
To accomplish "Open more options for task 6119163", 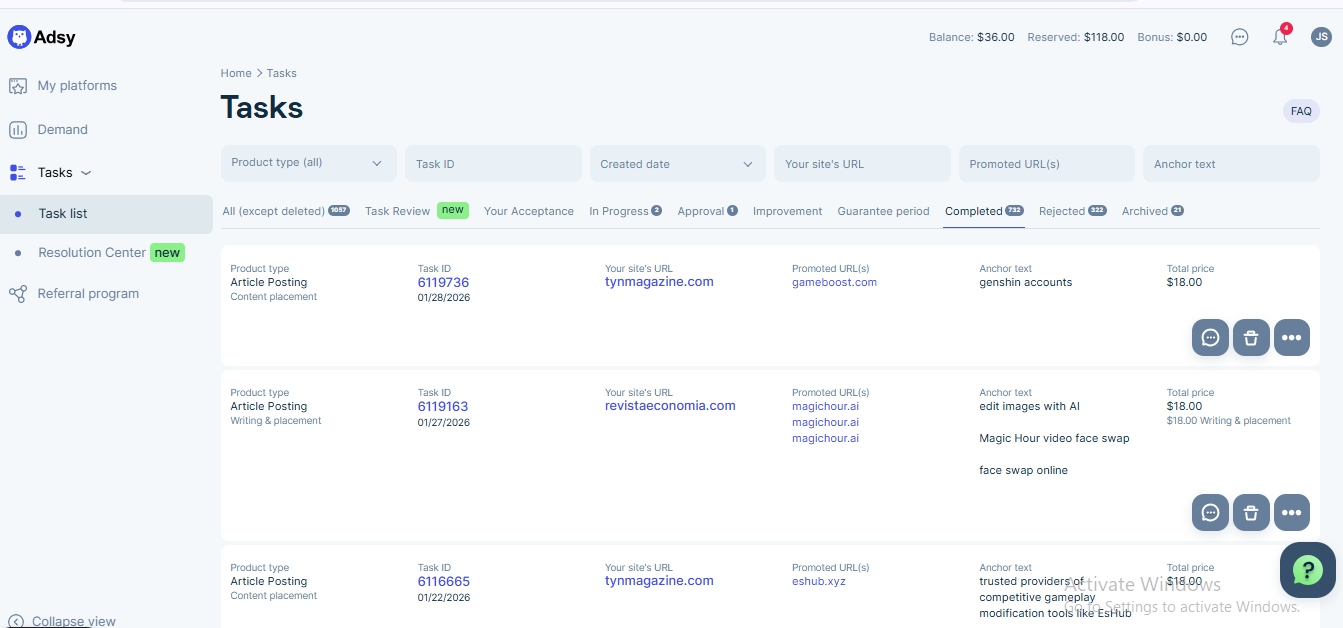I will [x=1291, y=513].
